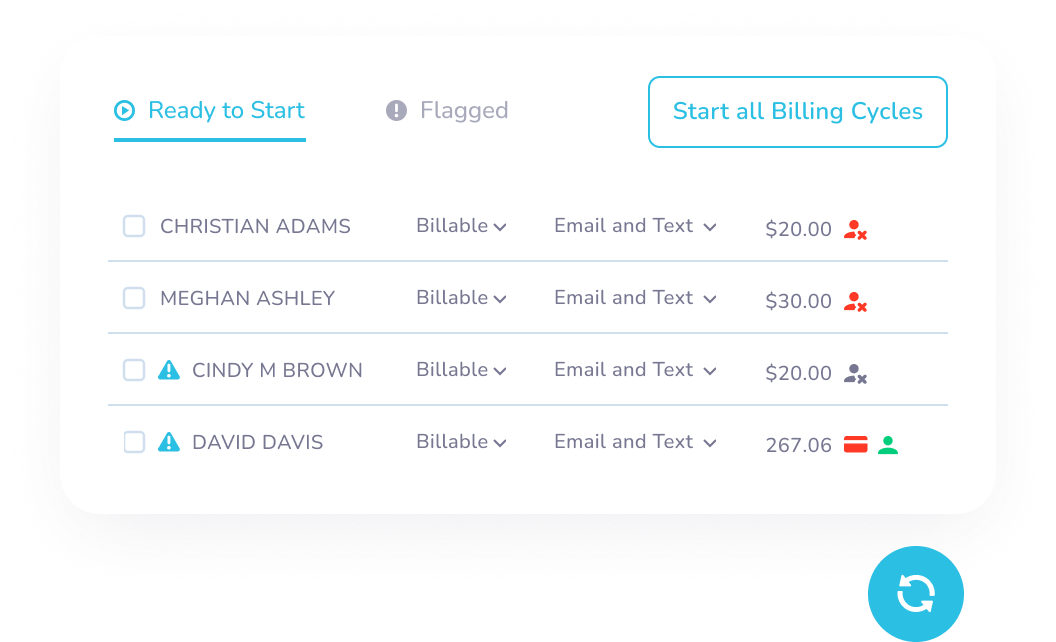Click the Start all Billing Cycles button
The height and width of the screenshot is (642, 1056).
pyautogui.click(x=797, y=112)
